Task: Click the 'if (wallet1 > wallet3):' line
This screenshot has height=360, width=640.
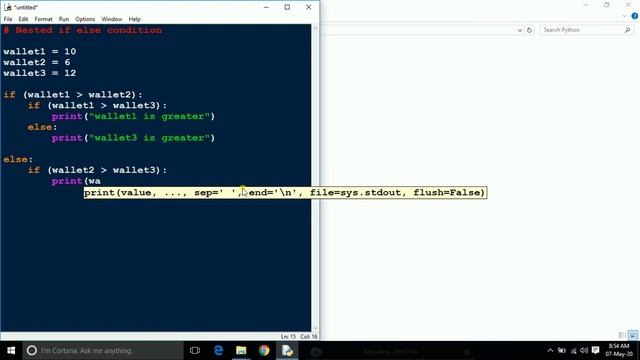Action: tap(97, 106)
